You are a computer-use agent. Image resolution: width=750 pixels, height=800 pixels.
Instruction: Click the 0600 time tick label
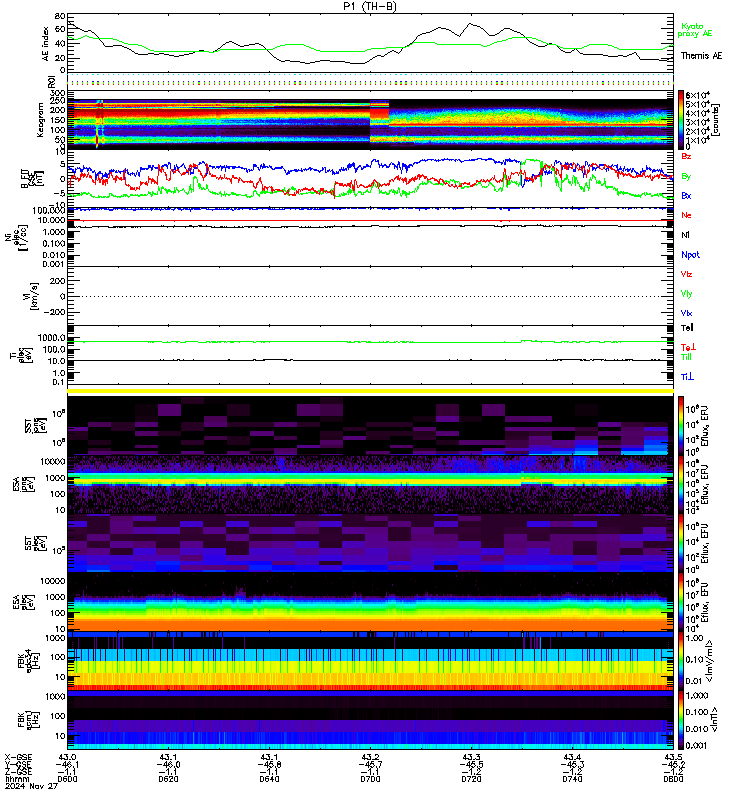coord(67,779)
